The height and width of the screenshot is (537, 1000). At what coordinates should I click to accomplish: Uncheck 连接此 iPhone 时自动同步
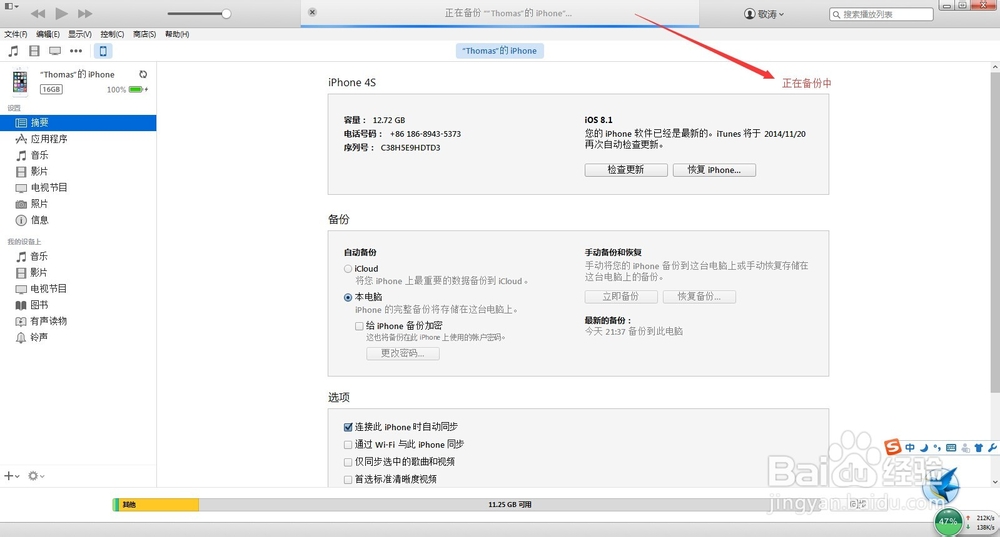348,427
